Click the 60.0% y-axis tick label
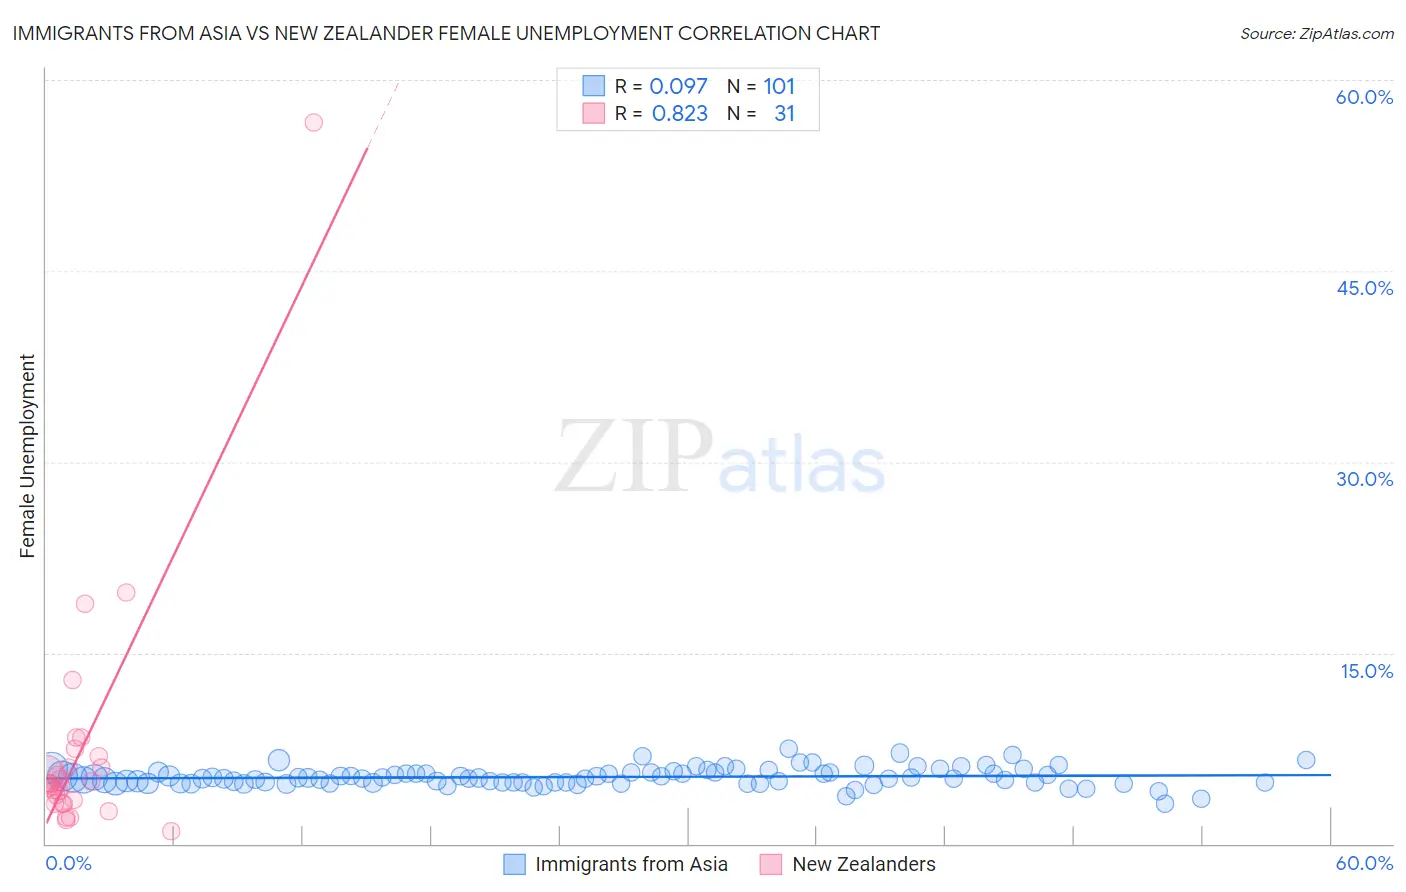Image resolution: width=1406 pixels, height=892 pixels. [1364, 97]
